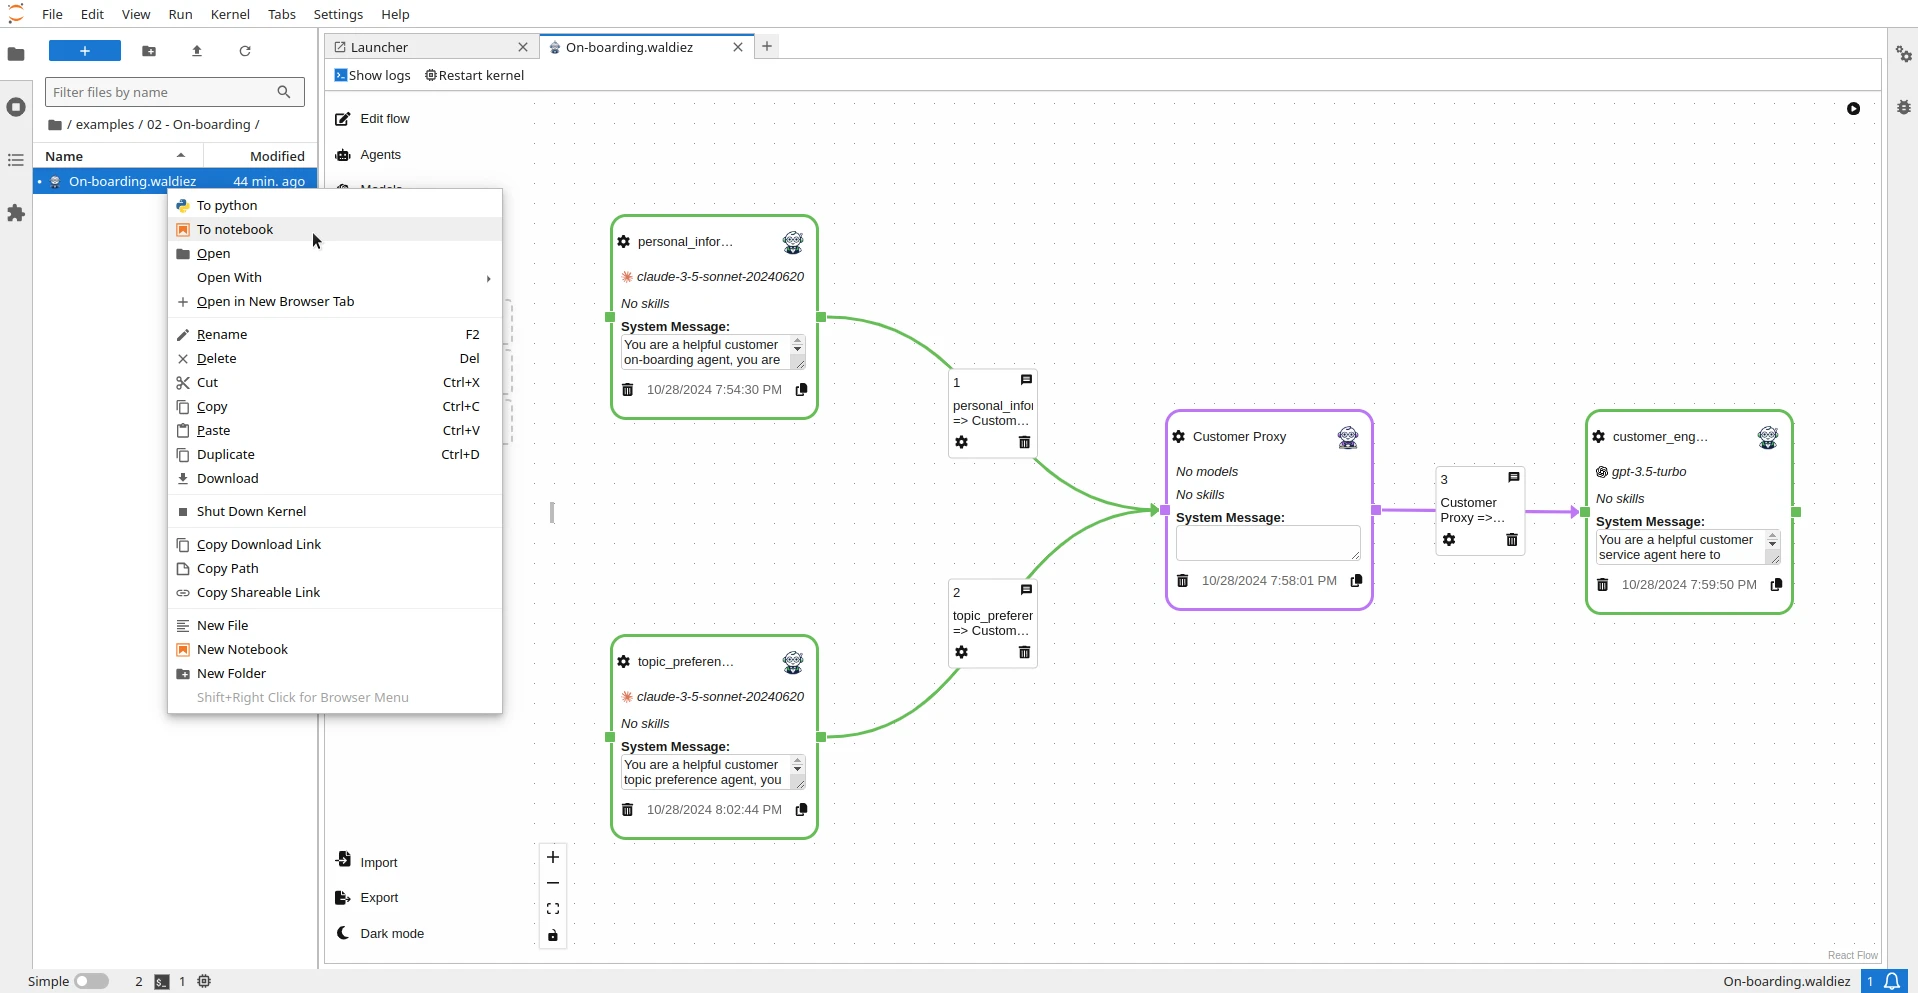
Task: Copy the customer_eng agent timestamp via copy icon
Action: point(1777,585)
